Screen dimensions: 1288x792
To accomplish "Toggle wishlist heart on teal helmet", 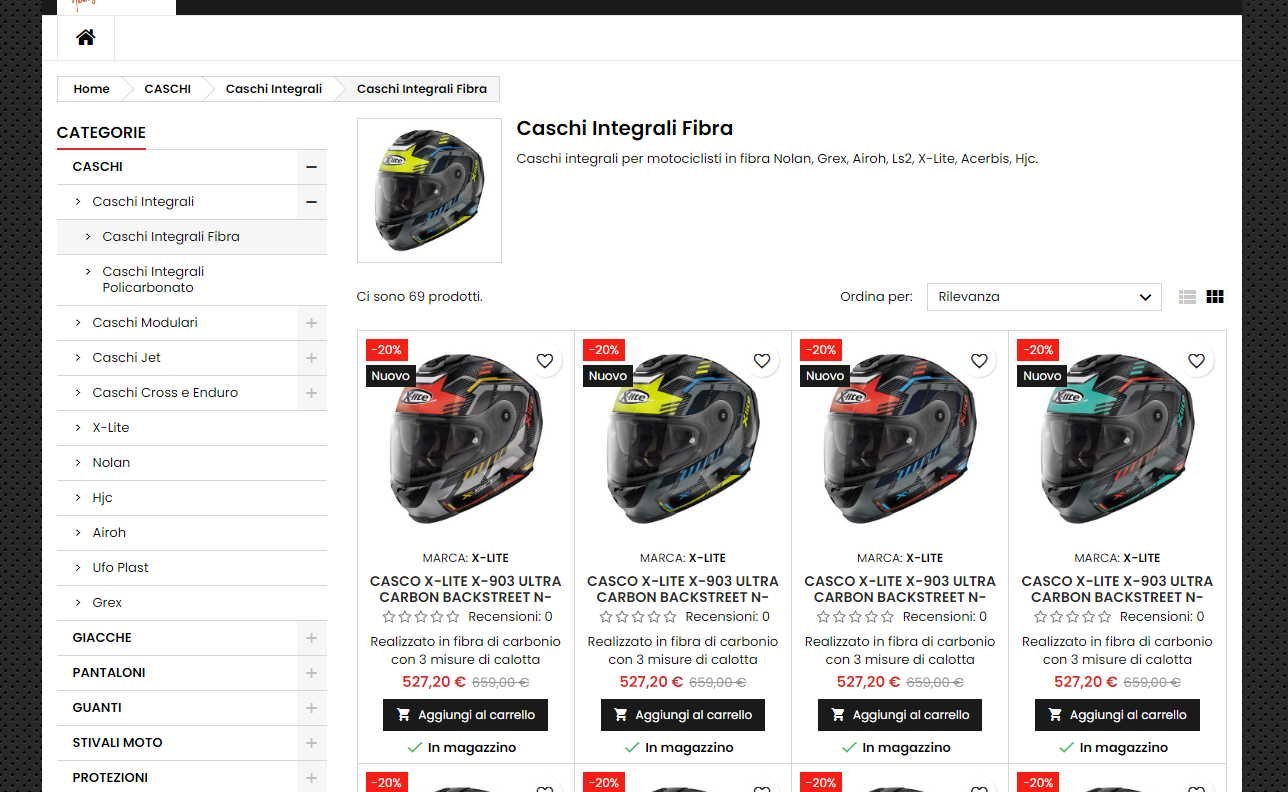I will coord(1197,361).
